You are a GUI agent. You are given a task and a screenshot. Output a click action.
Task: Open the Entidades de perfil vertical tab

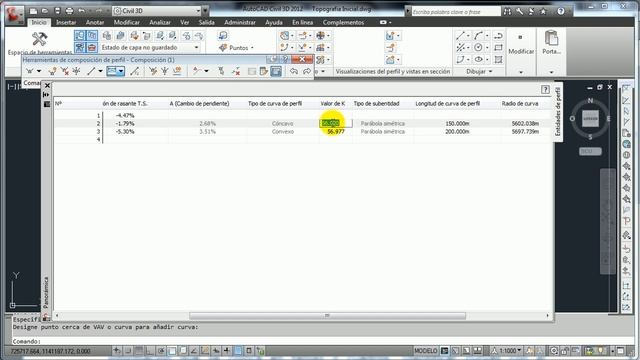[x=558, y=111]
